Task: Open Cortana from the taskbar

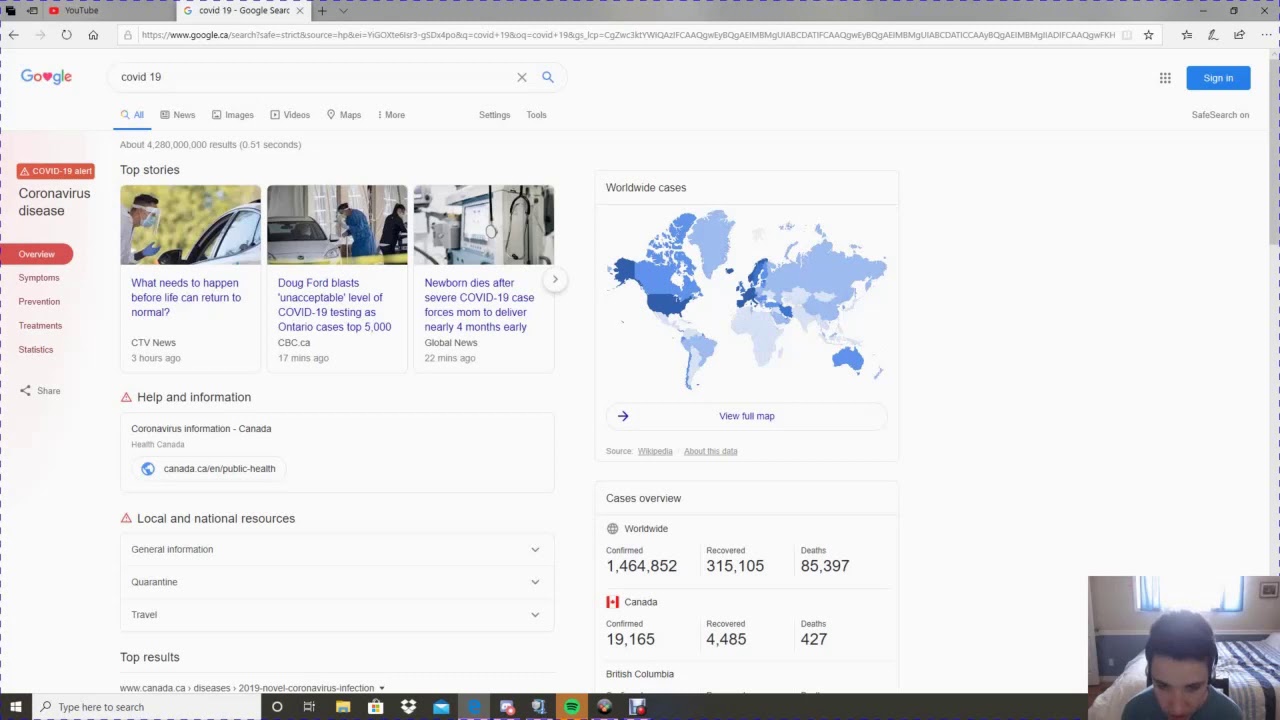Action: [277, 707]
